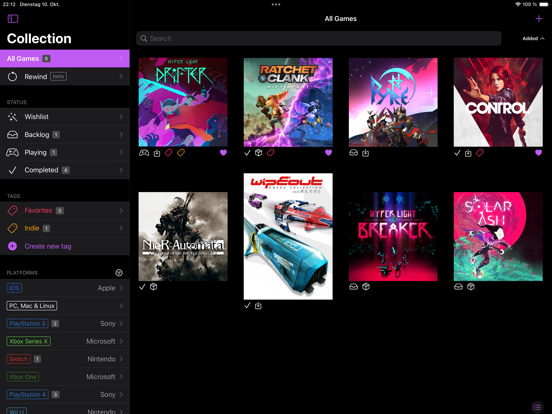Image resolution: width=552 pixels, height=414 pixels.
Task: Open the PlayStation 4 platform list
Action: (x=65, y=395)
